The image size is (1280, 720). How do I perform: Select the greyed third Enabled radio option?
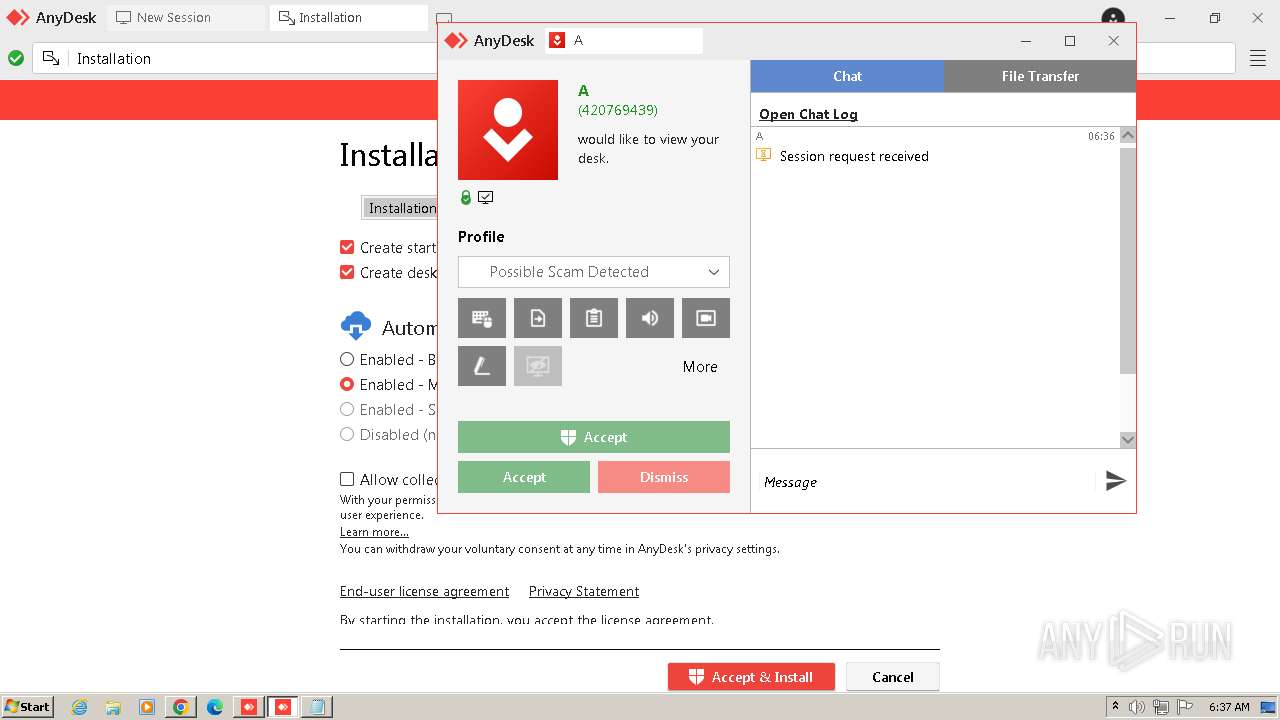pyautogui.click(x=347, y=409)
